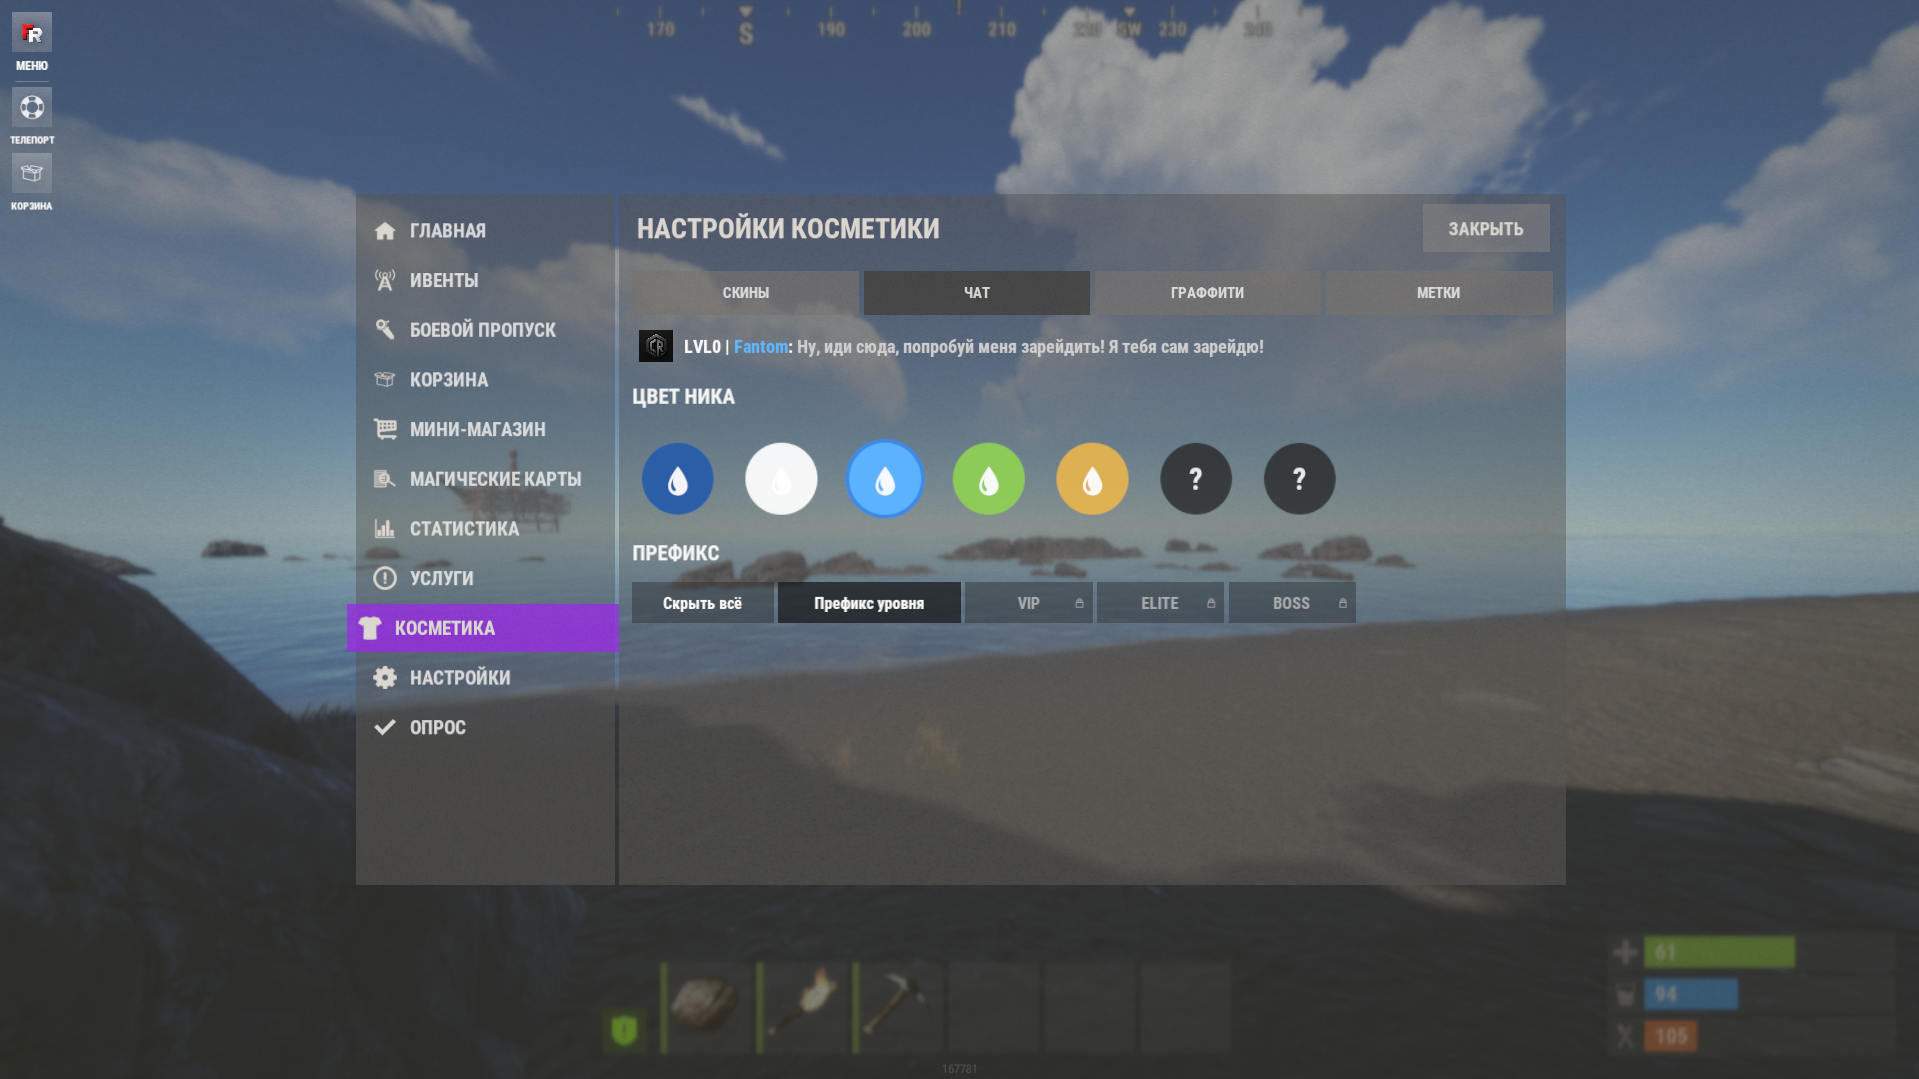Viewport: 1919px width, 1079px height.
Task: Open the Метки tab
Action: point(1438,293)
